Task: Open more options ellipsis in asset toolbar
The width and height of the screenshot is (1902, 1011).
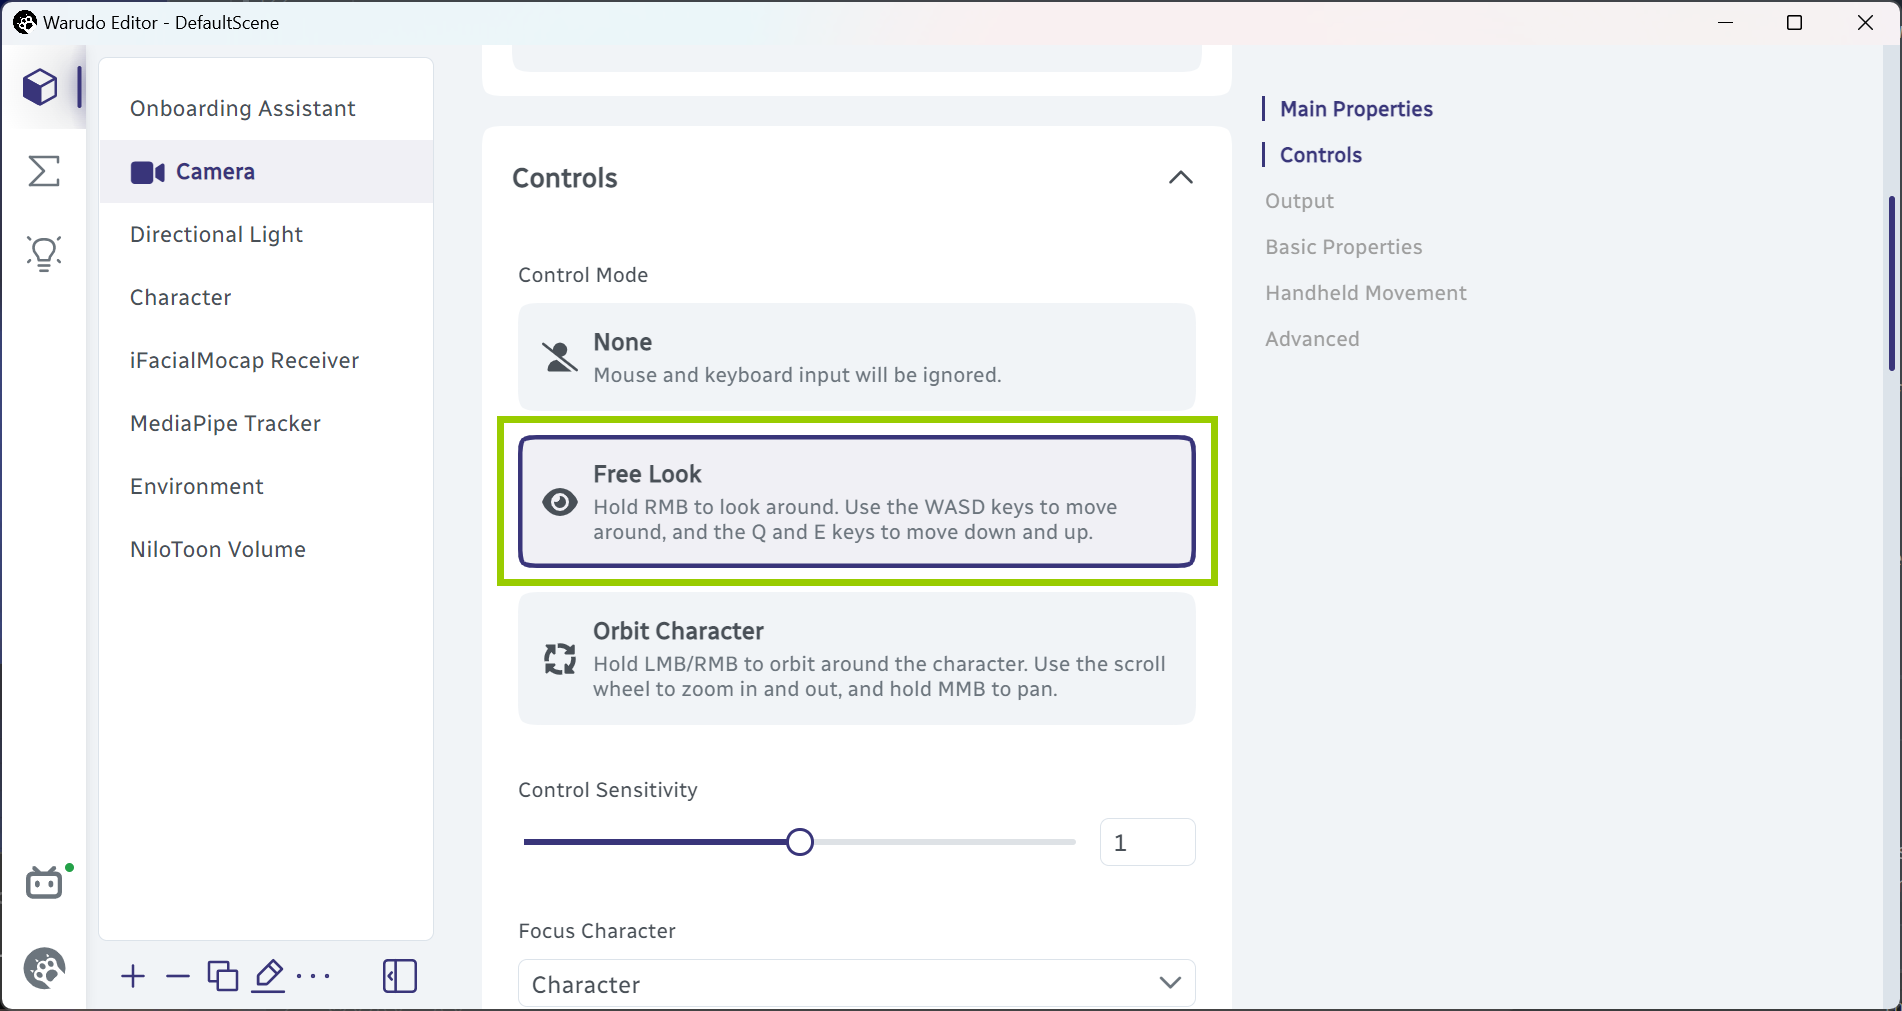Action: 314,976
